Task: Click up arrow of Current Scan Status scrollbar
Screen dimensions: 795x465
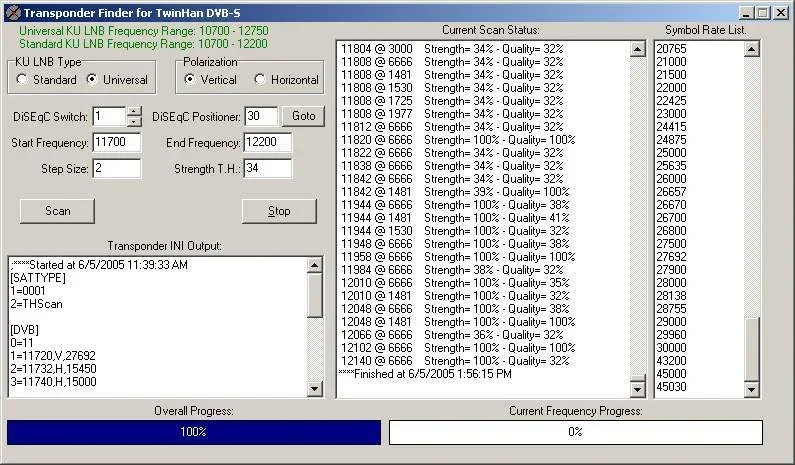Action: coord(637,49)
